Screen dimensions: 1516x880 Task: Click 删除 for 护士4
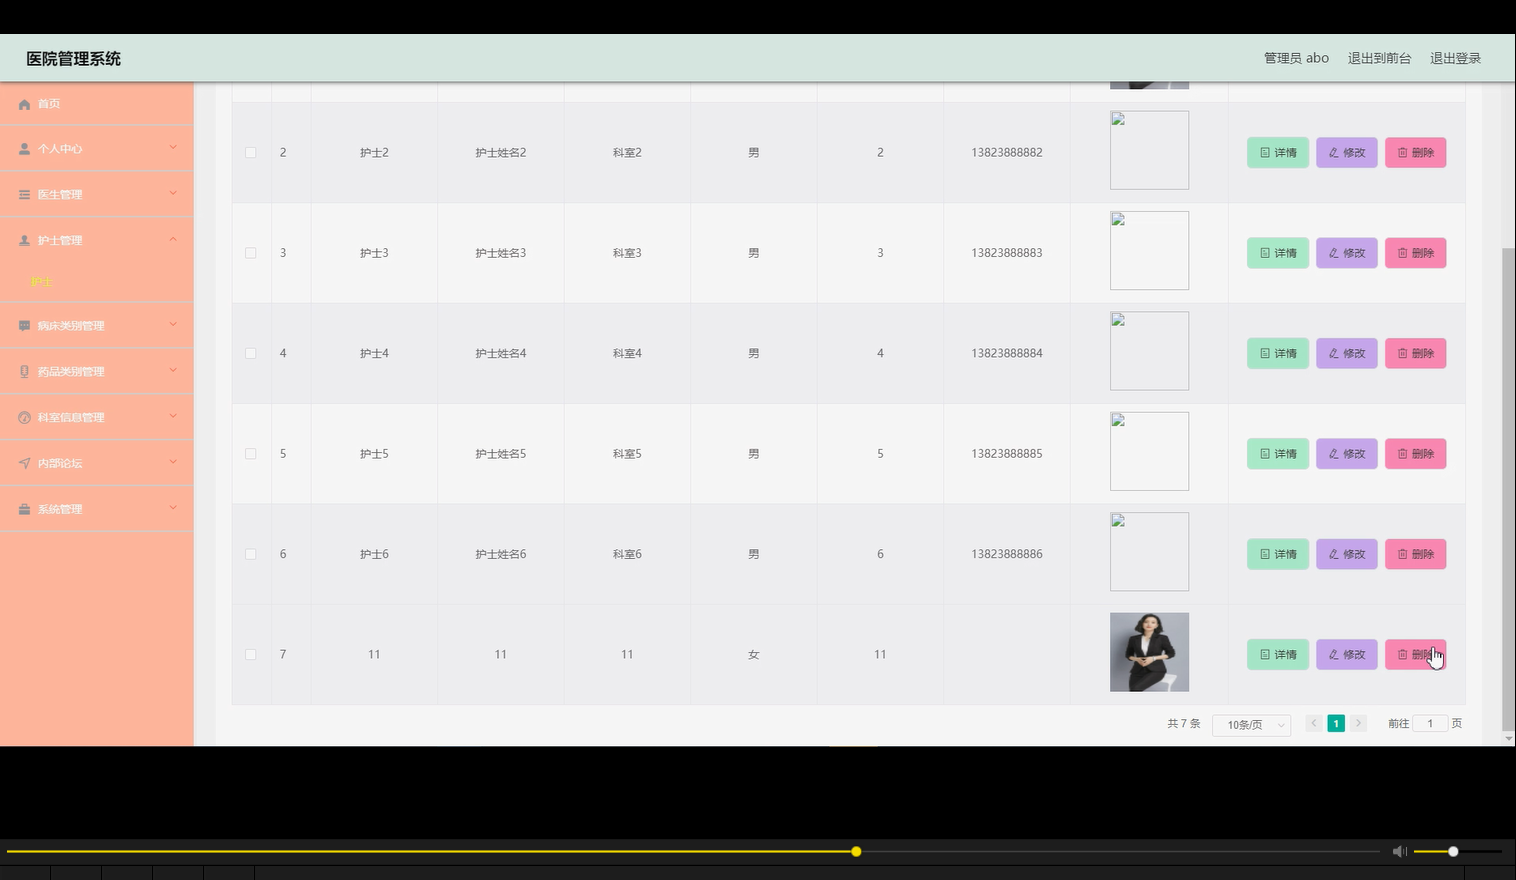[x=1415, y=354]
